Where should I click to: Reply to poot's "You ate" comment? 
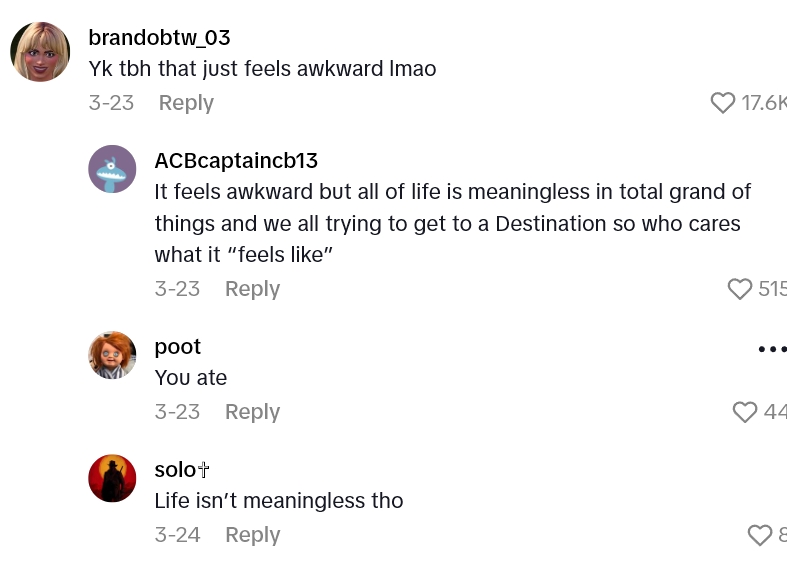tap(252, 412)
